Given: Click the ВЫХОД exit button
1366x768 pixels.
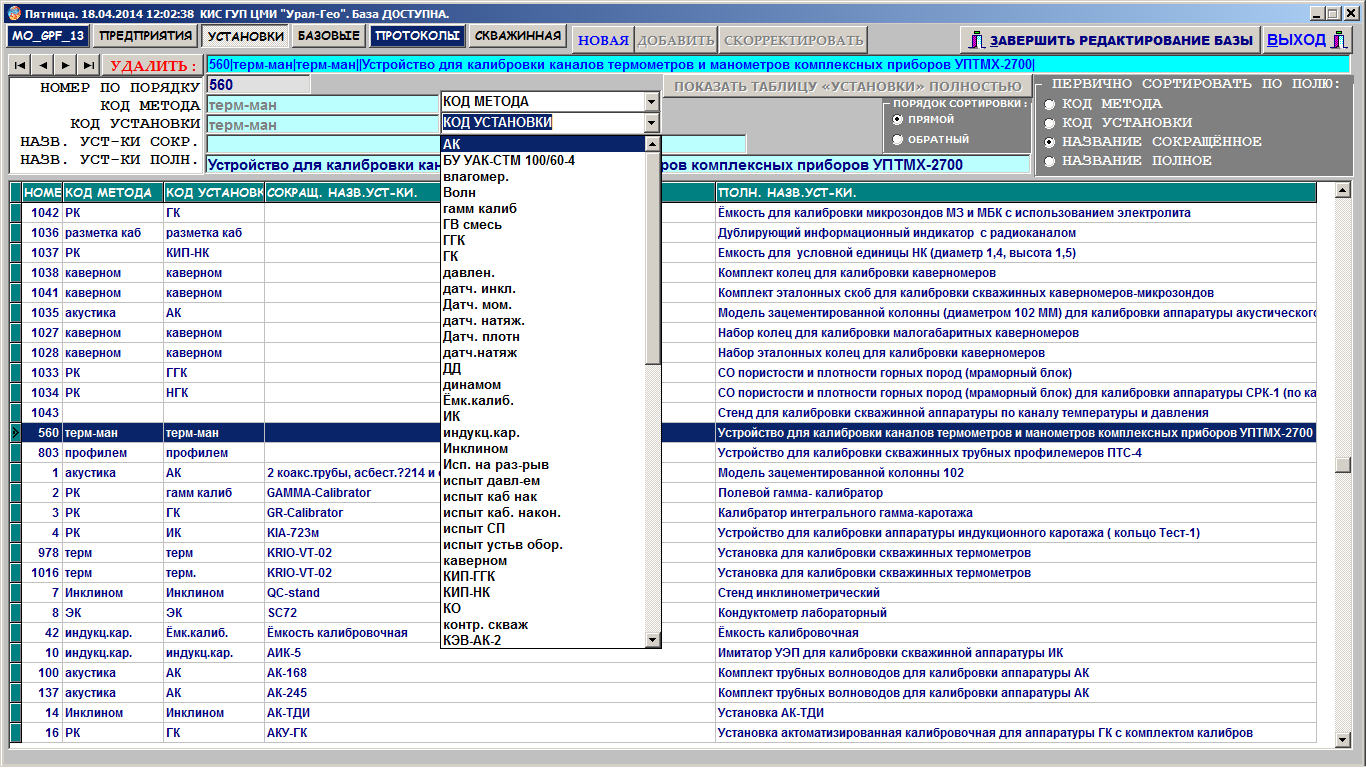Looking at the screenshot, I should tap(1306, 40).
